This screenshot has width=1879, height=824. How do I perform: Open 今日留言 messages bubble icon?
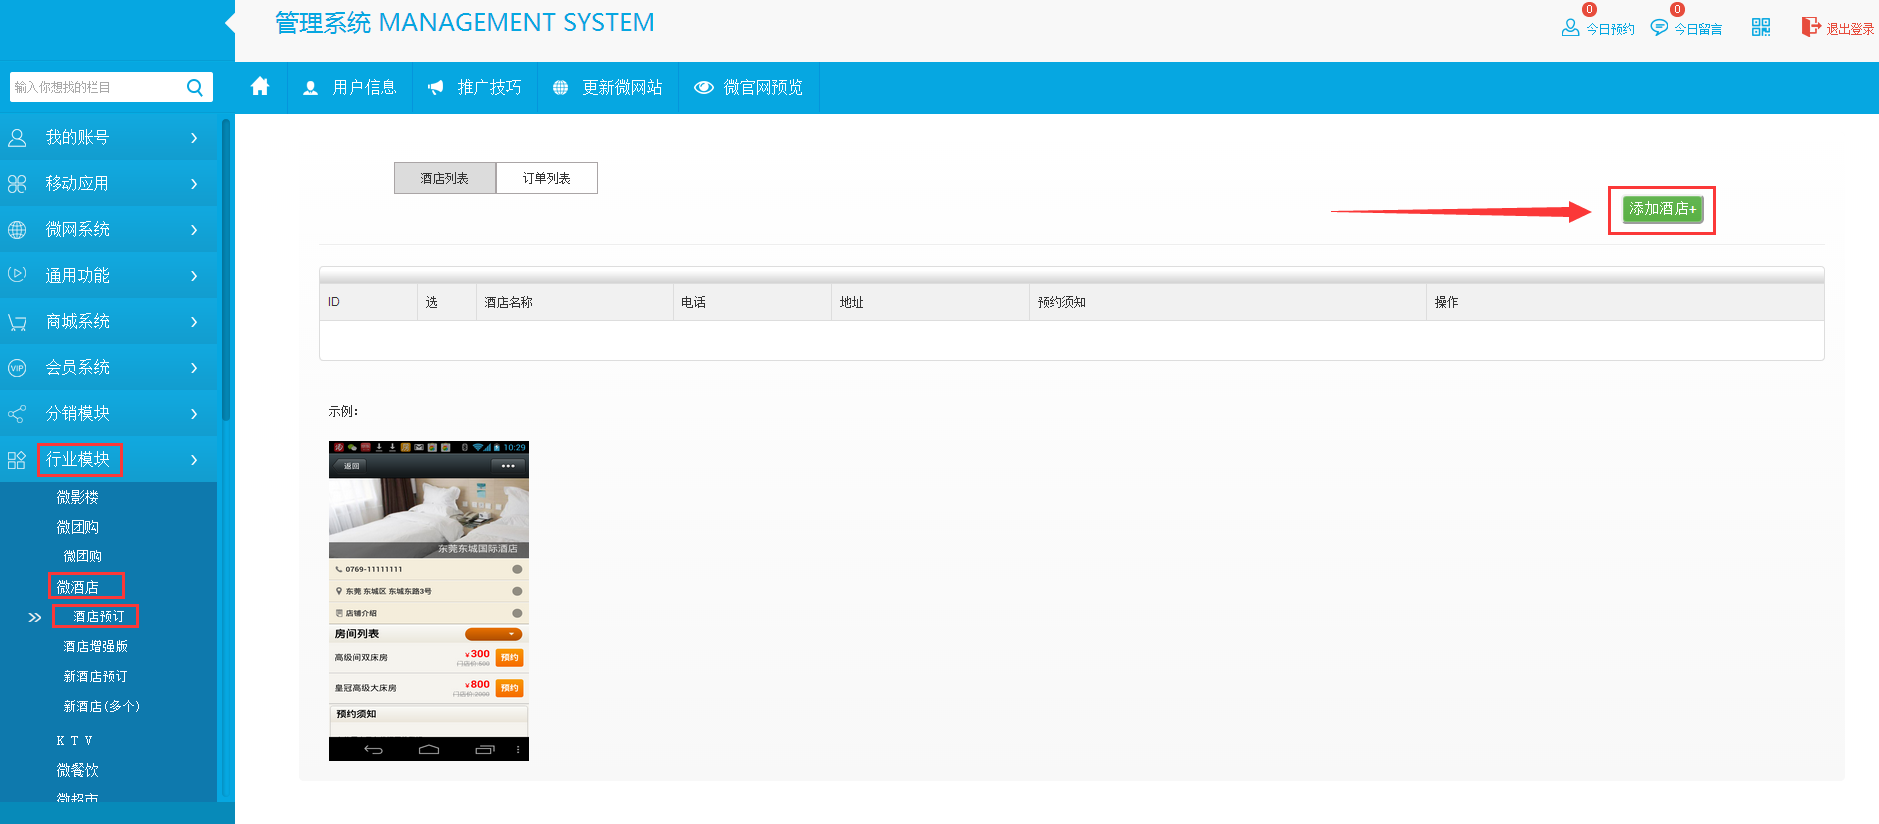click(1659, 28)
